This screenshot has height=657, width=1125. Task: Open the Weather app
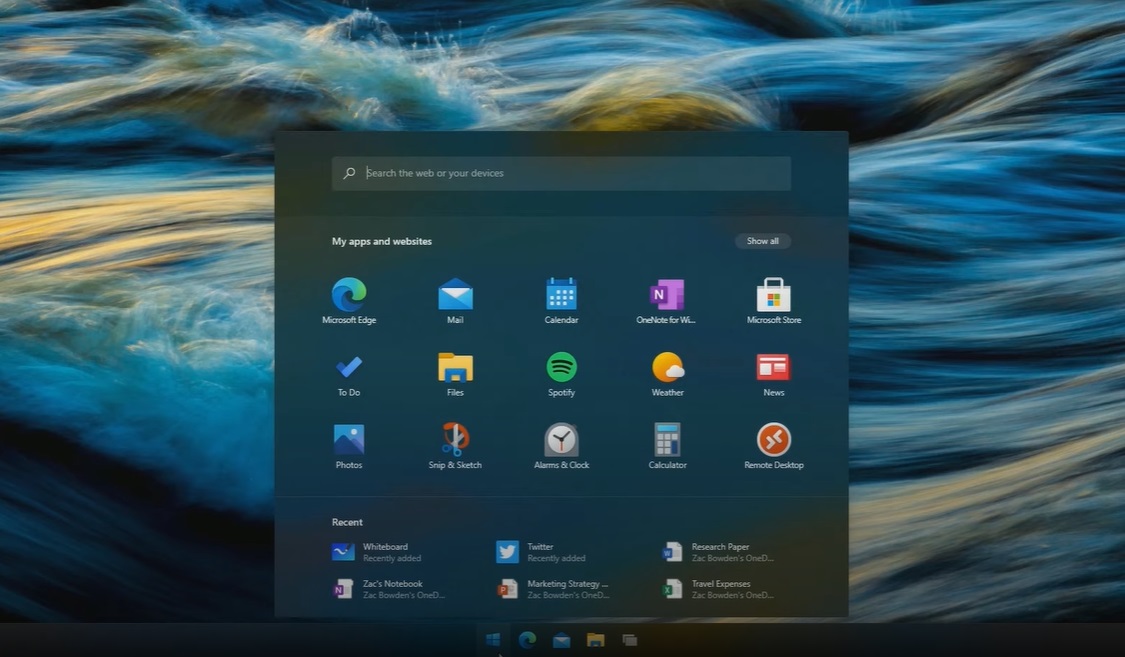667,374
